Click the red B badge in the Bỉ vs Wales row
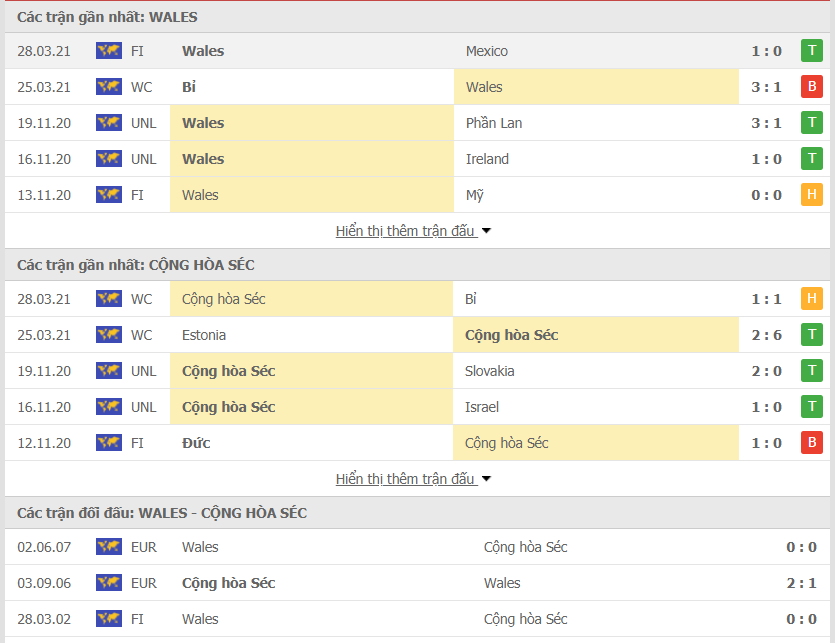 point(811,87)
